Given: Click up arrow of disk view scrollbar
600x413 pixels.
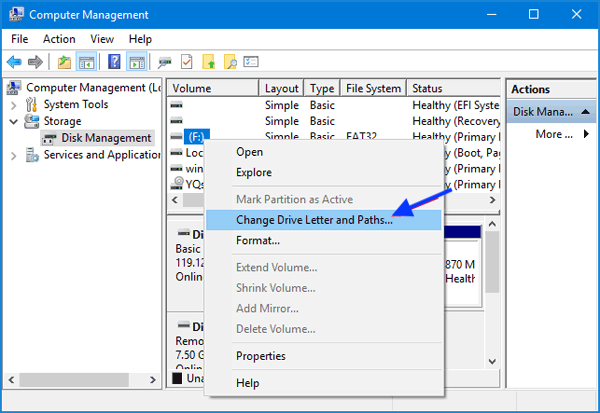Looking at the screenshot, I should click(492, 224).
